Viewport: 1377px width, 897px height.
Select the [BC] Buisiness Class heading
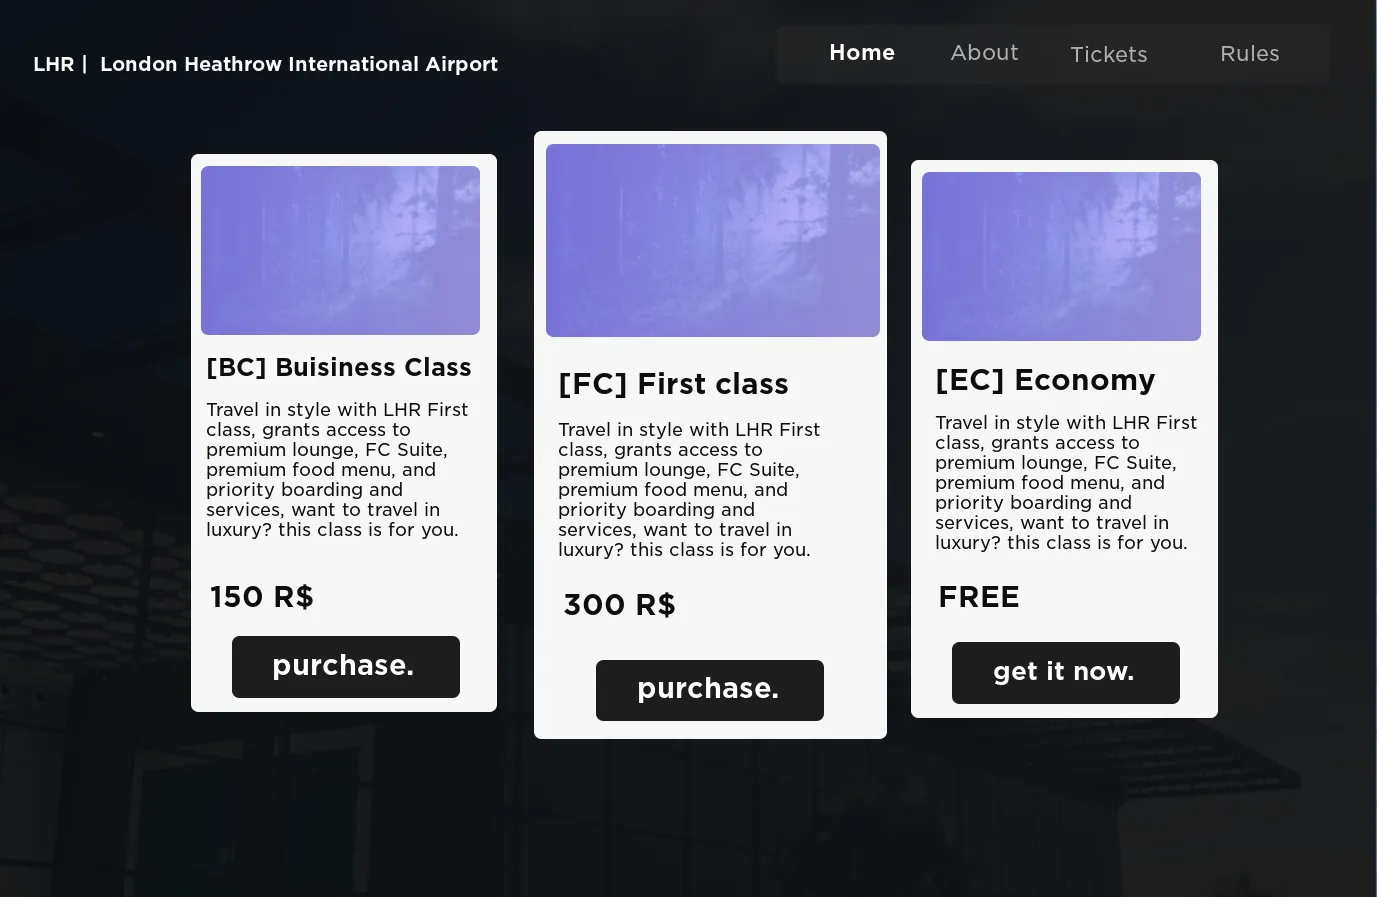pos(338,367)
